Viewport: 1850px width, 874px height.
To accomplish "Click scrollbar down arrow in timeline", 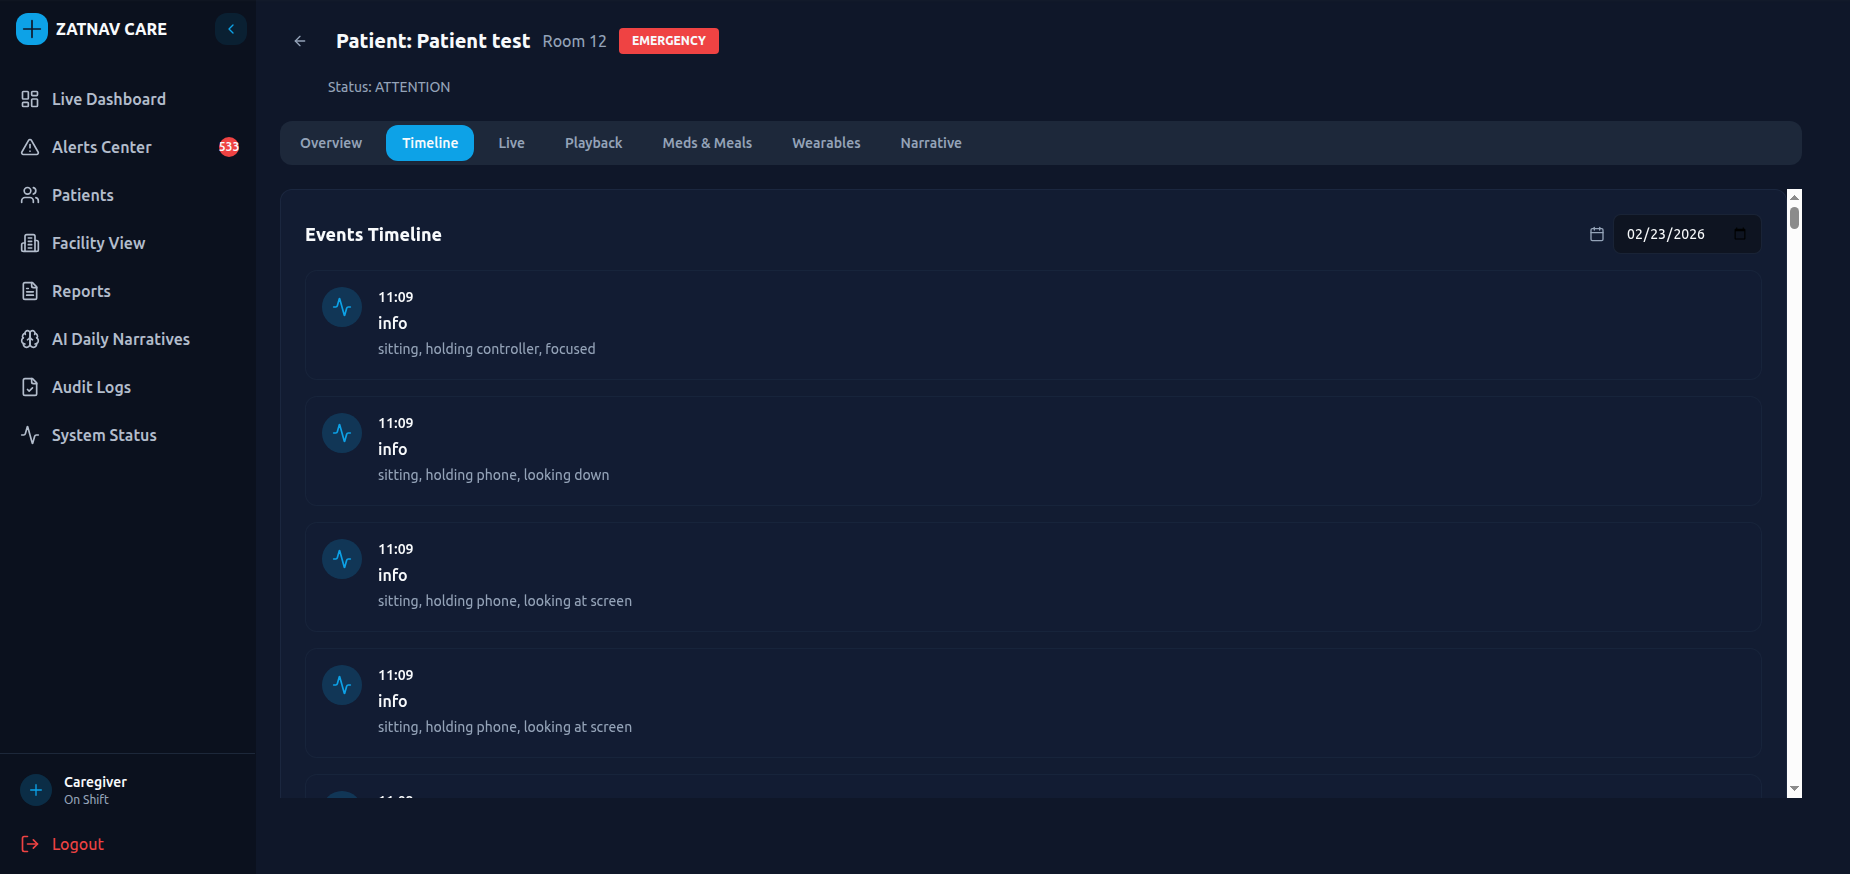I will pos(1794,789).
